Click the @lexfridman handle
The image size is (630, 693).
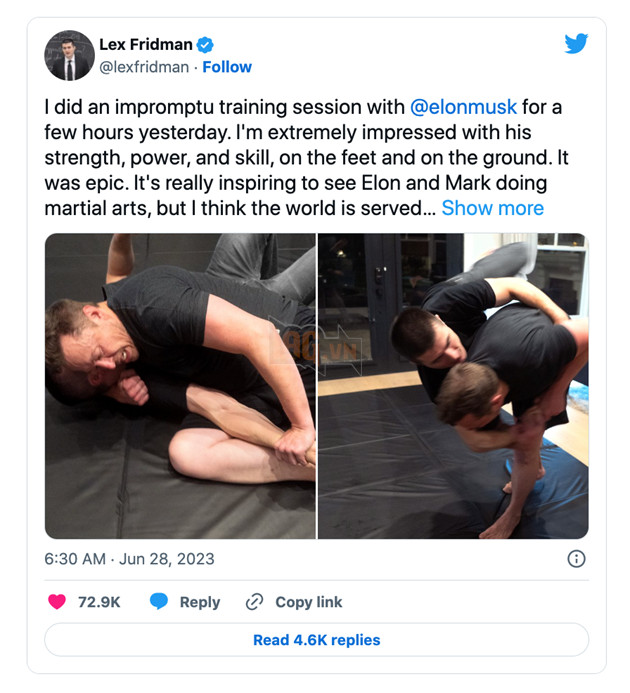pyautogui.click(x=144, y=67)
